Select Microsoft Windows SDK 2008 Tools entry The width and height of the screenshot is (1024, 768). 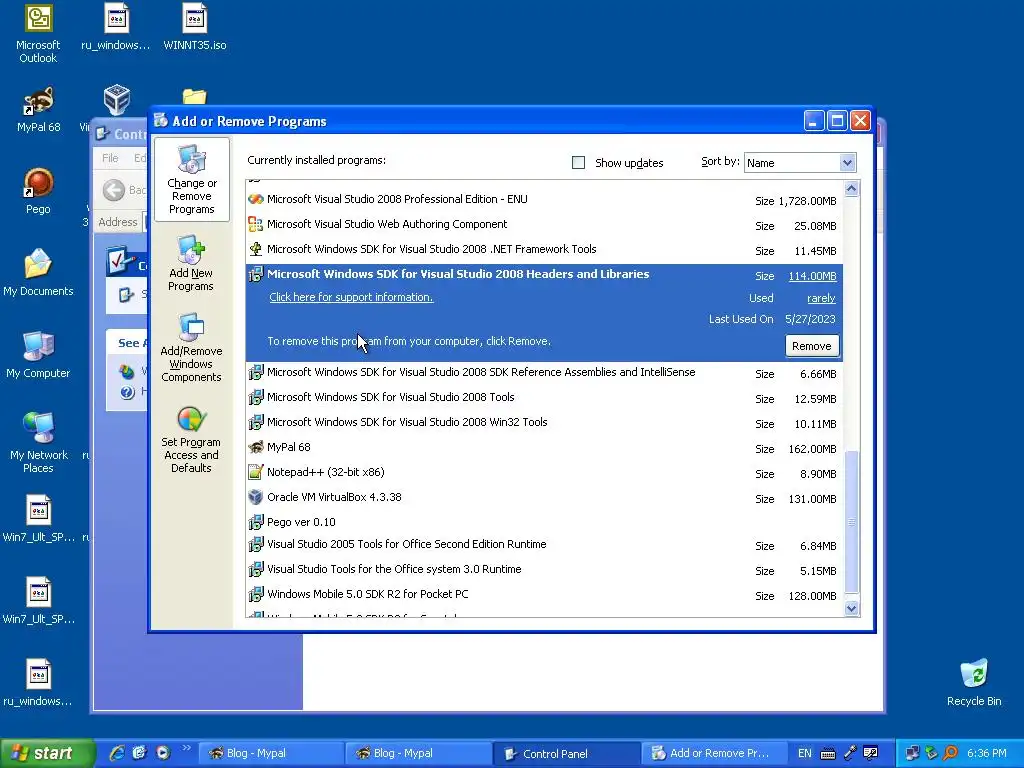point(544,398)
